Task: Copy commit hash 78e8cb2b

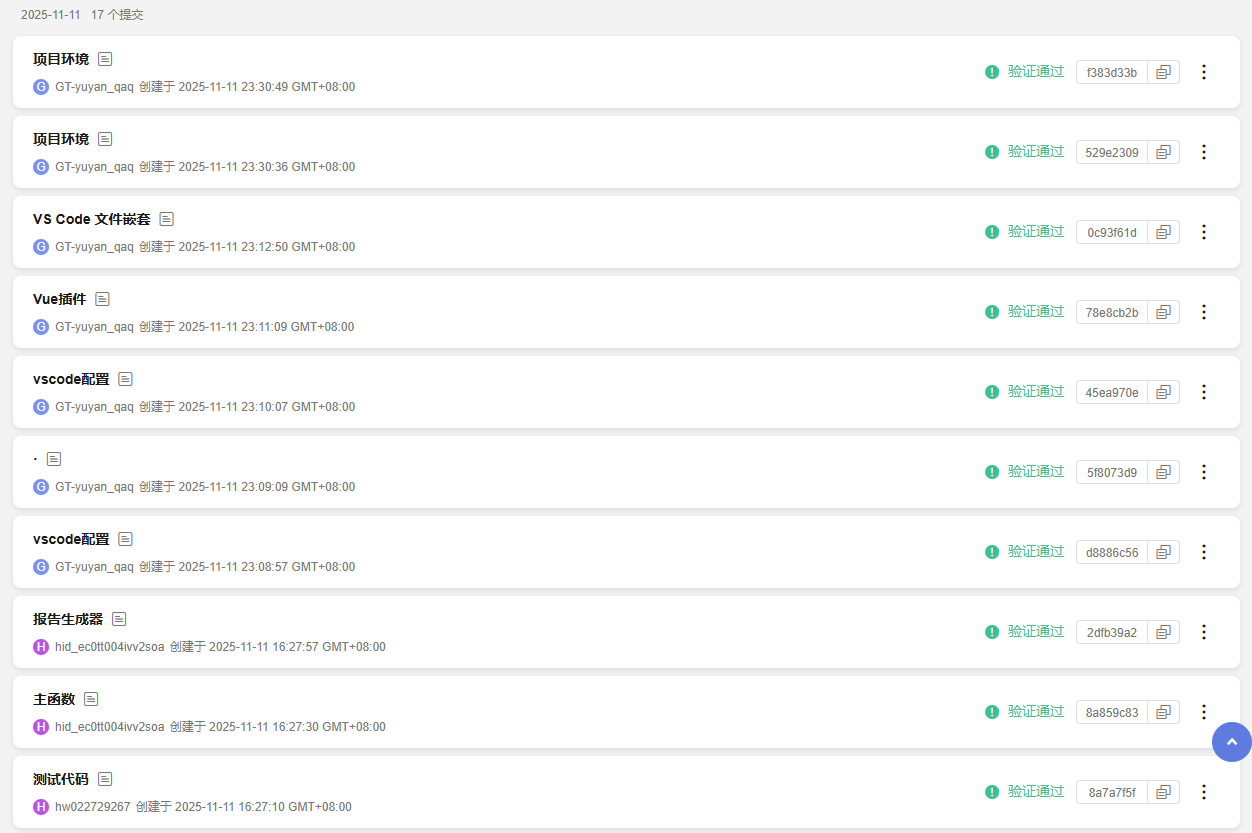Action: [1163, 312]
